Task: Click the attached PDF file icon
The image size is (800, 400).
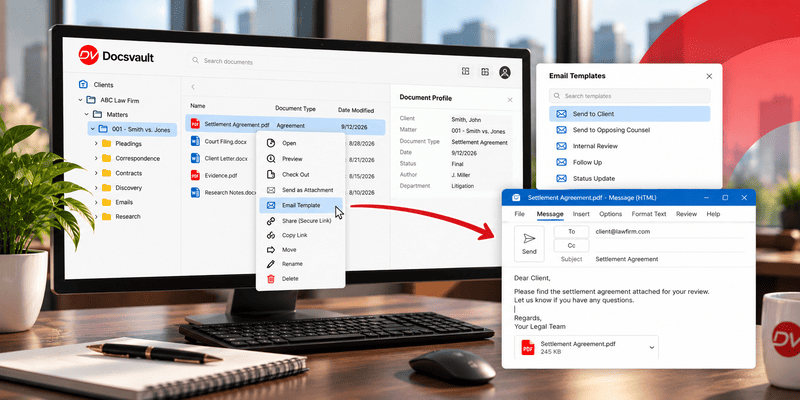Action: [528, 347]
